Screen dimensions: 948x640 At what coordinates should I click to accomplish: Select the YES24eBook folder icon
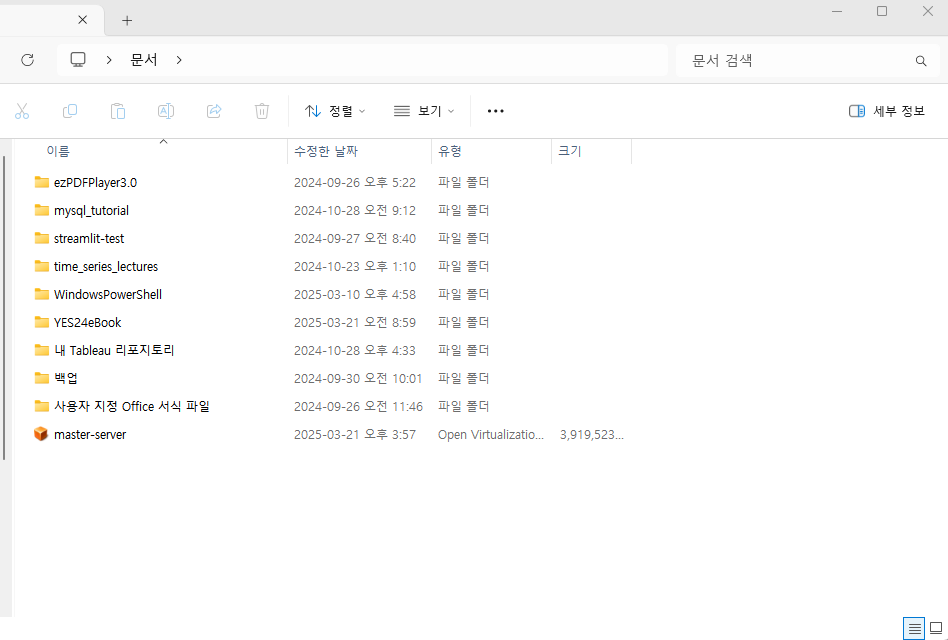[x=42, y=322]
